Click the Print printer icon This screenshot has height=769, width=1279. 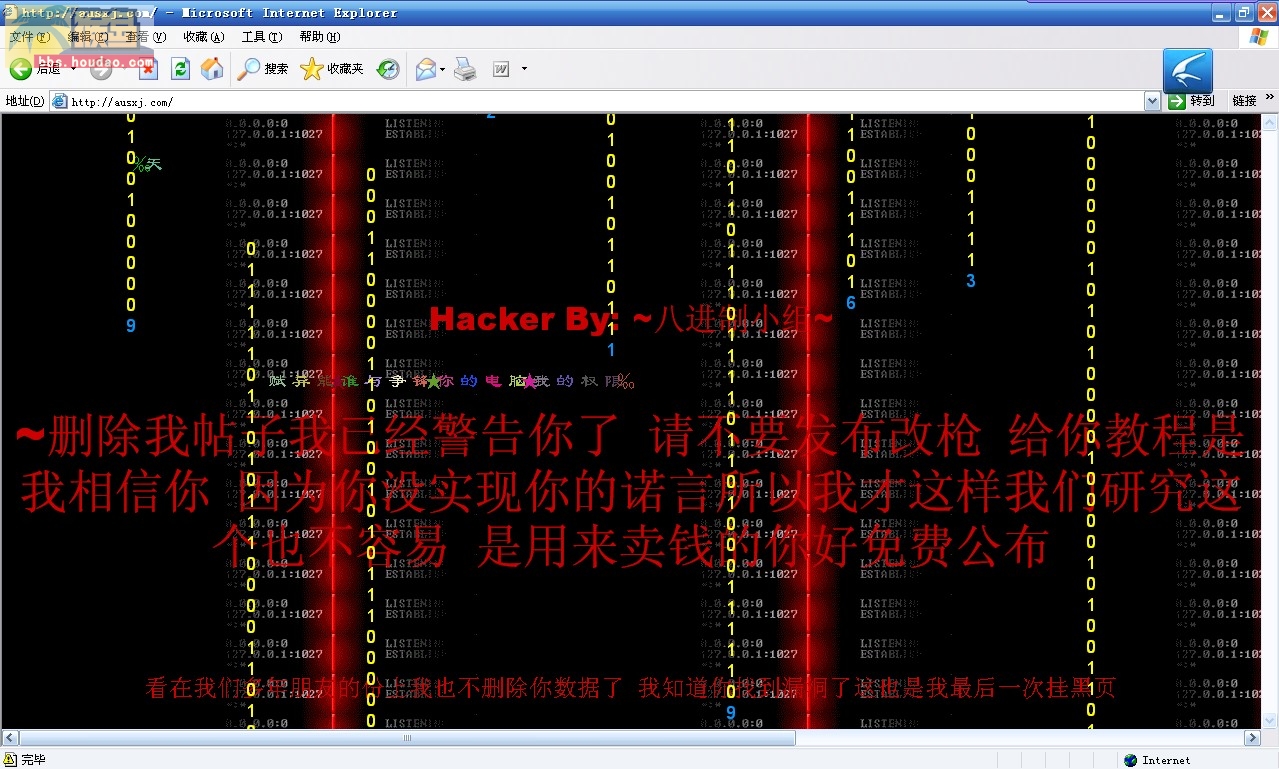[x=465, y=69]
